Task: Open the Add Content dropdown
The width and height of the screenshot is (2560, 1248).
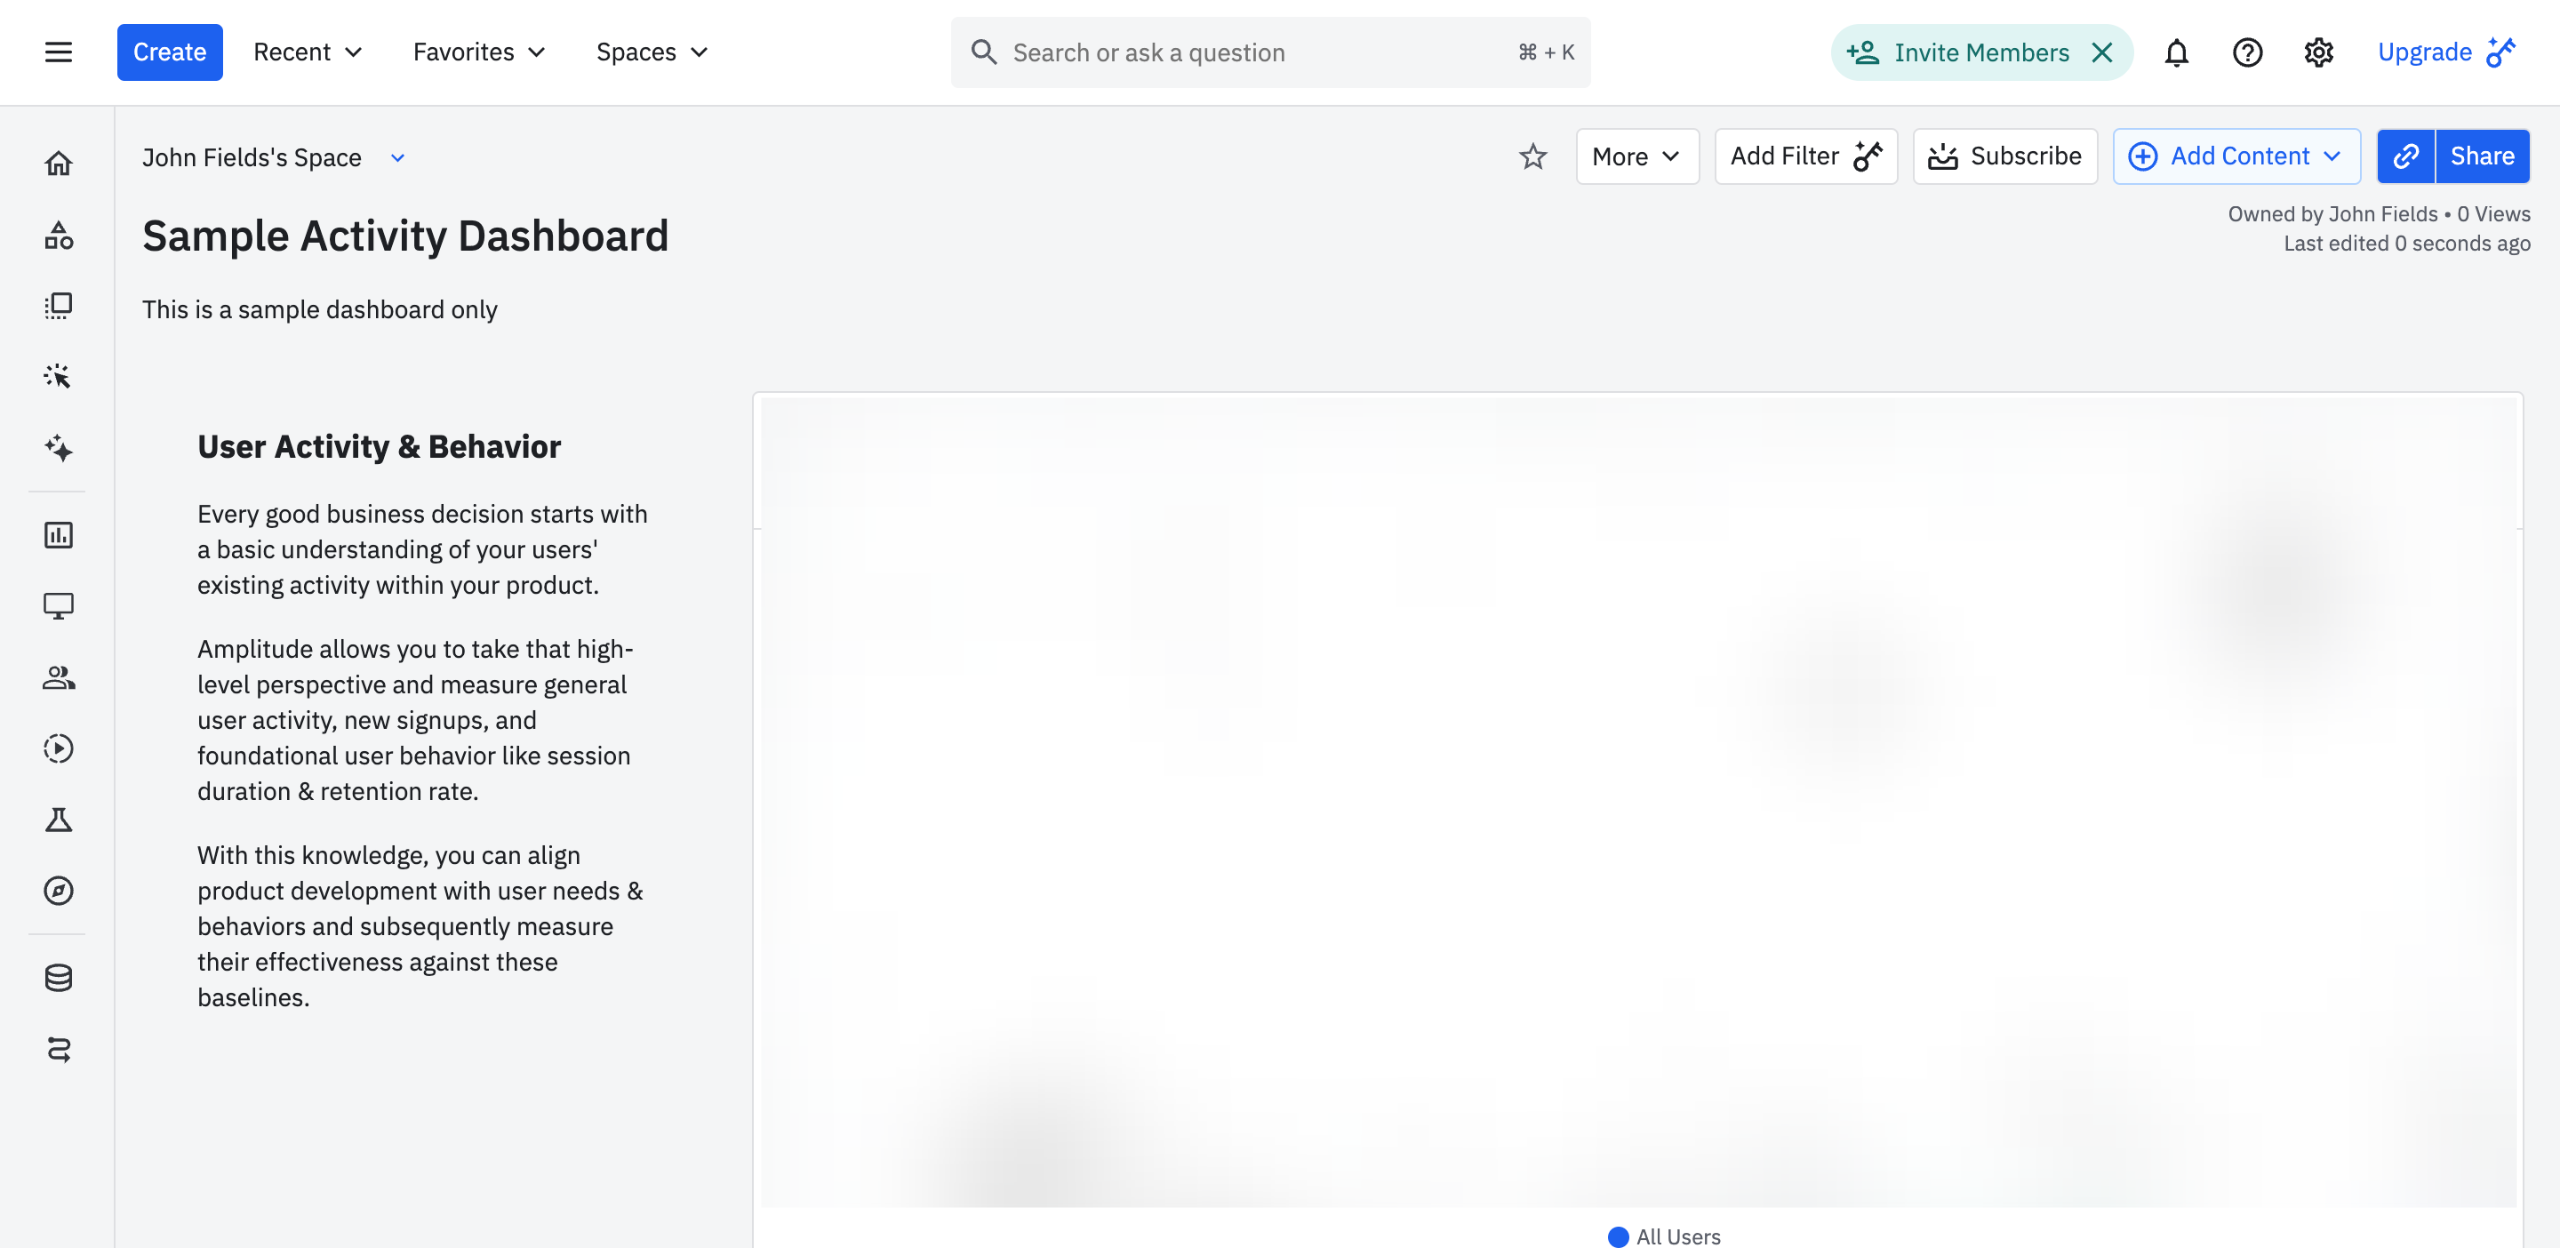Action: point(2236,156)
